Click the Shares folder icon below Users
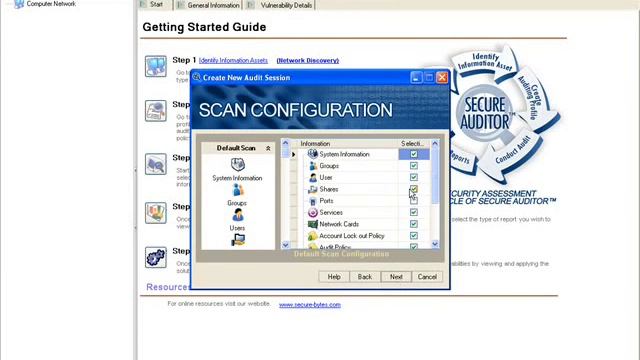640x360 pixels. pyautogui.click(x=238, y=240)
